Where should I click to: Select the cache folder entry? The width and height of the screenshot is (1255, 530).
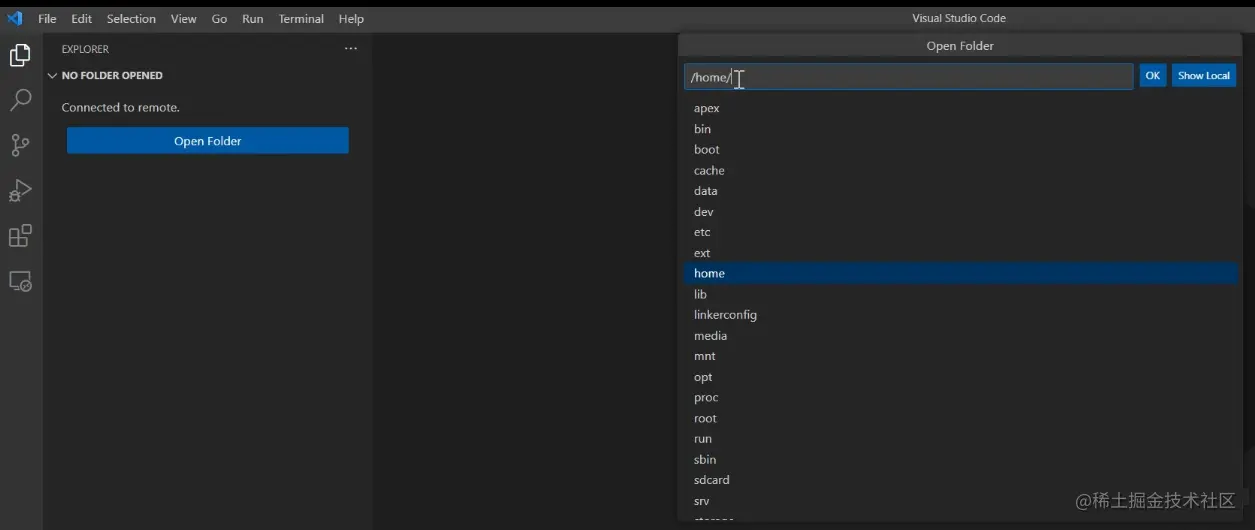960,170
